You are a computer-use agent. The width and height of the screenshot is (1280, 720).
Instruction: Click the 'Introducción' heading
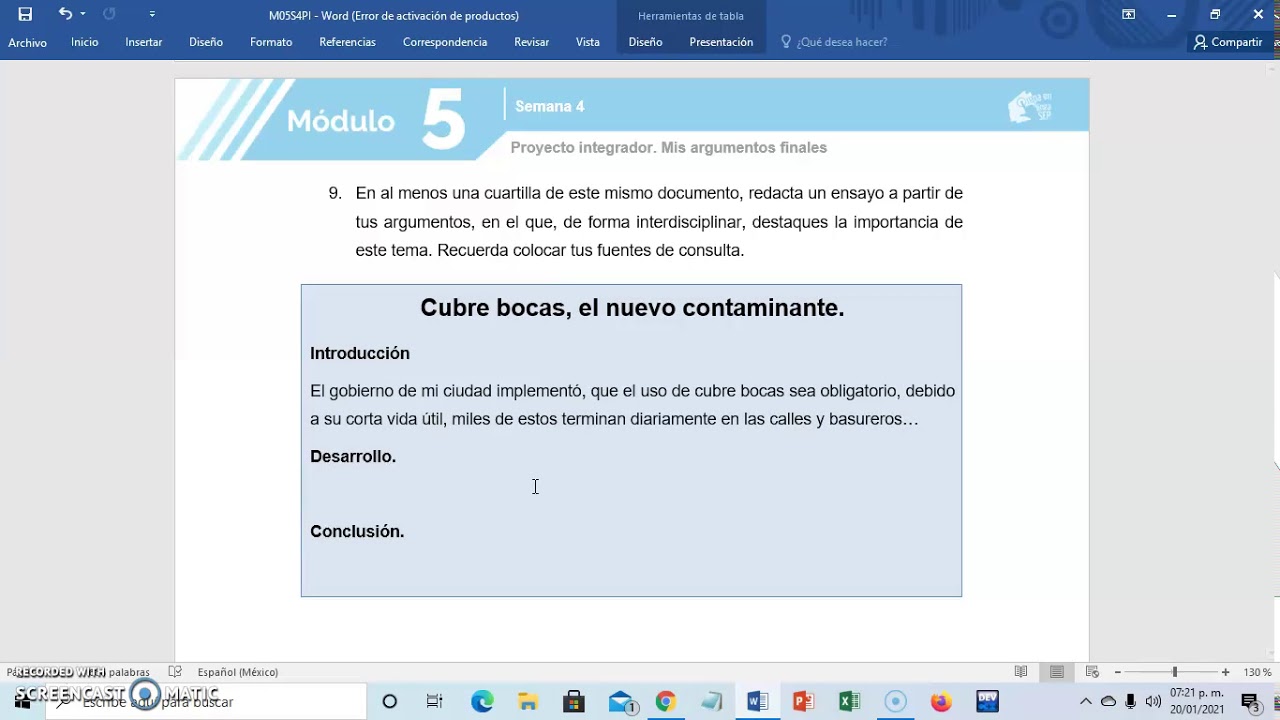point(360,353)
